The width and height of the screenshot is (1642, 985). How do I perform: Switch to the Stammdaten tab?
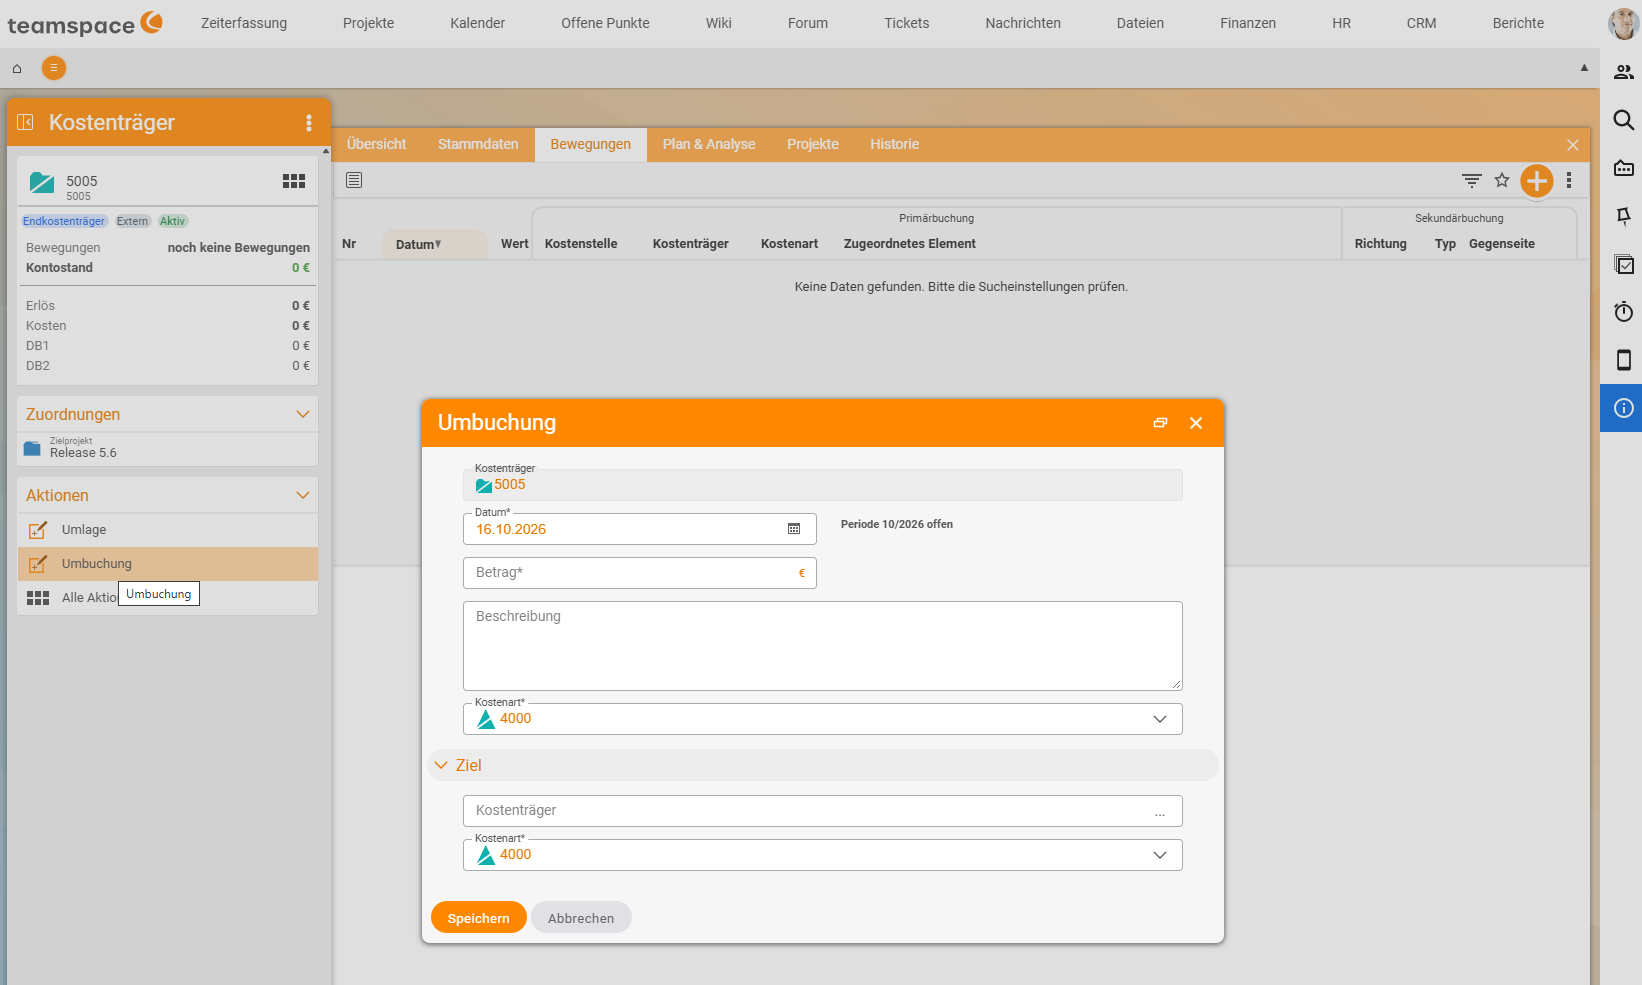478,144
